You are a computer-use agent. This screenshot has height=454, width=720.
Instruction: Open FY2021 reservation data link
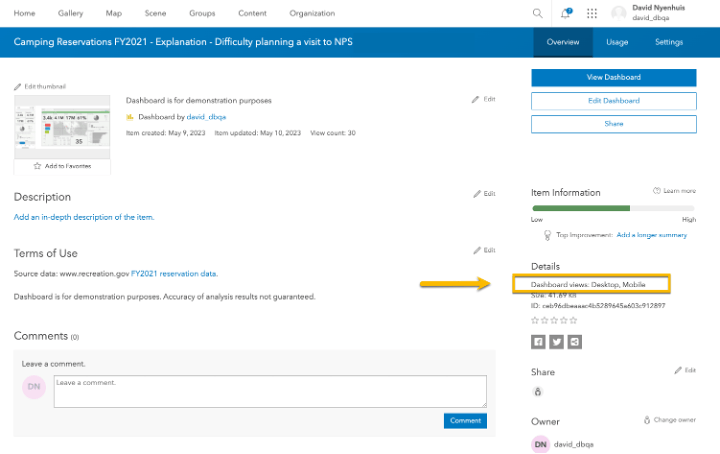(174, 274)
